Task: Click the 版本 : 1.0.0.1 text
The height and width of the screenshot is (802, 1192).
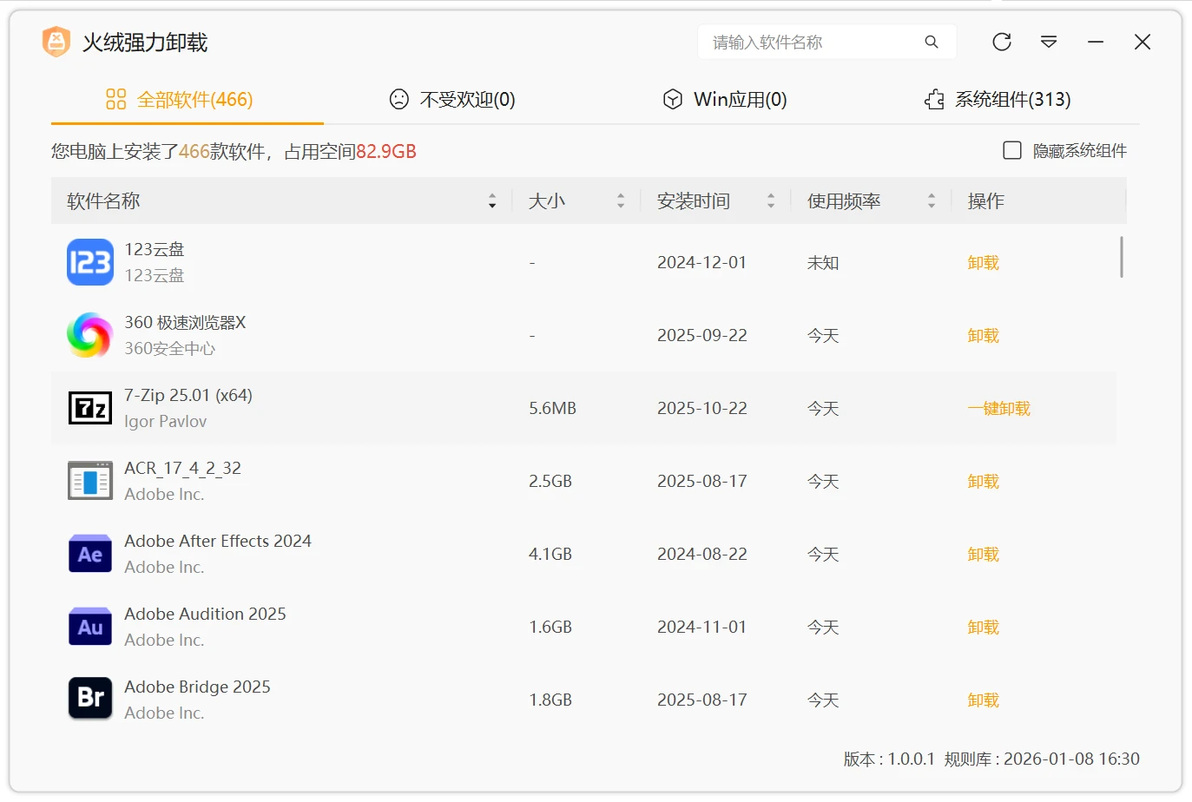Action: (x=889, y=759)
